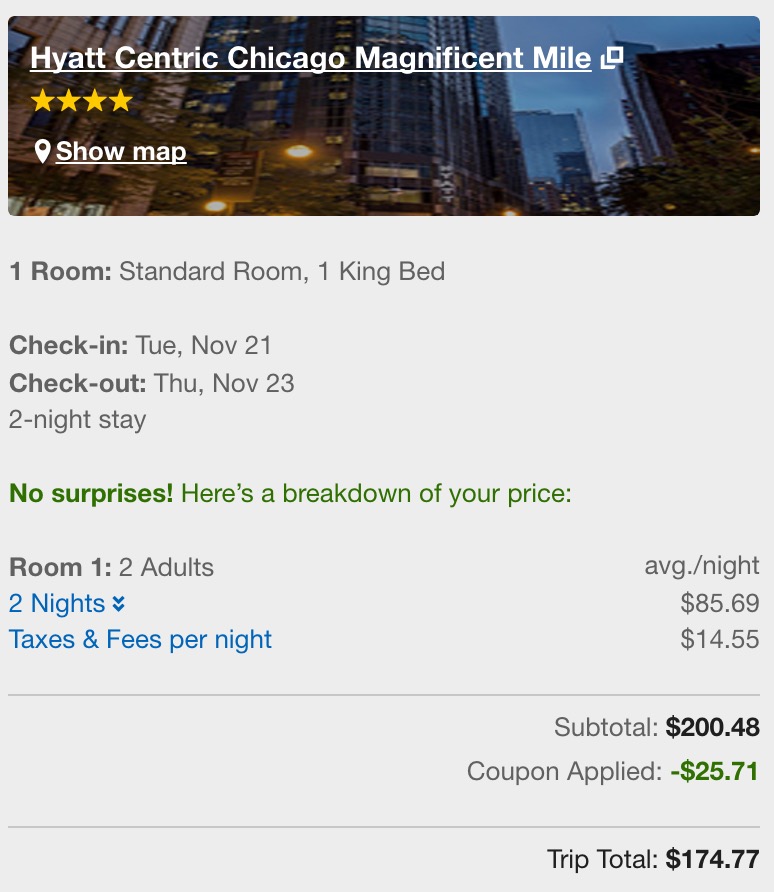This screenshot has width=774, height=892.
Task: Click the Standard Room, 1 King Bed text
Action: (281, 272)
